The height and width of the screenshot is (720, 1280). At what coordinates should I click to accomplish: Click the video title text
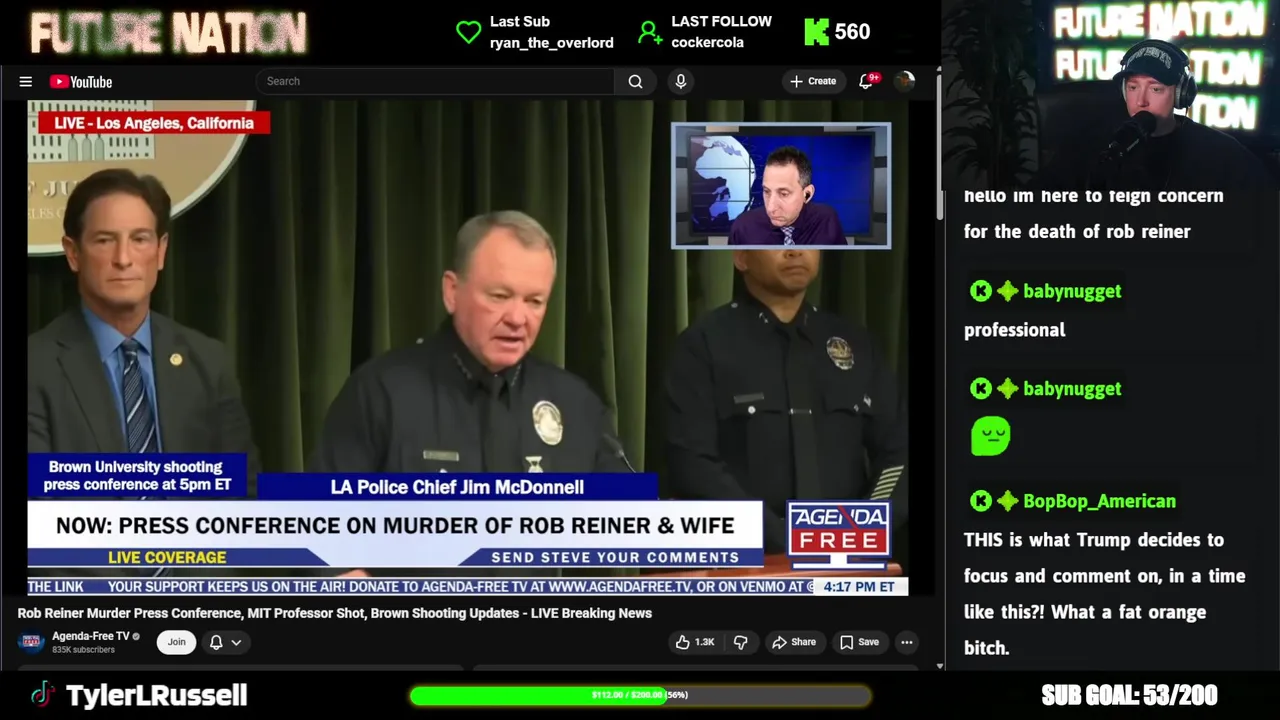[x=334, y=613]
